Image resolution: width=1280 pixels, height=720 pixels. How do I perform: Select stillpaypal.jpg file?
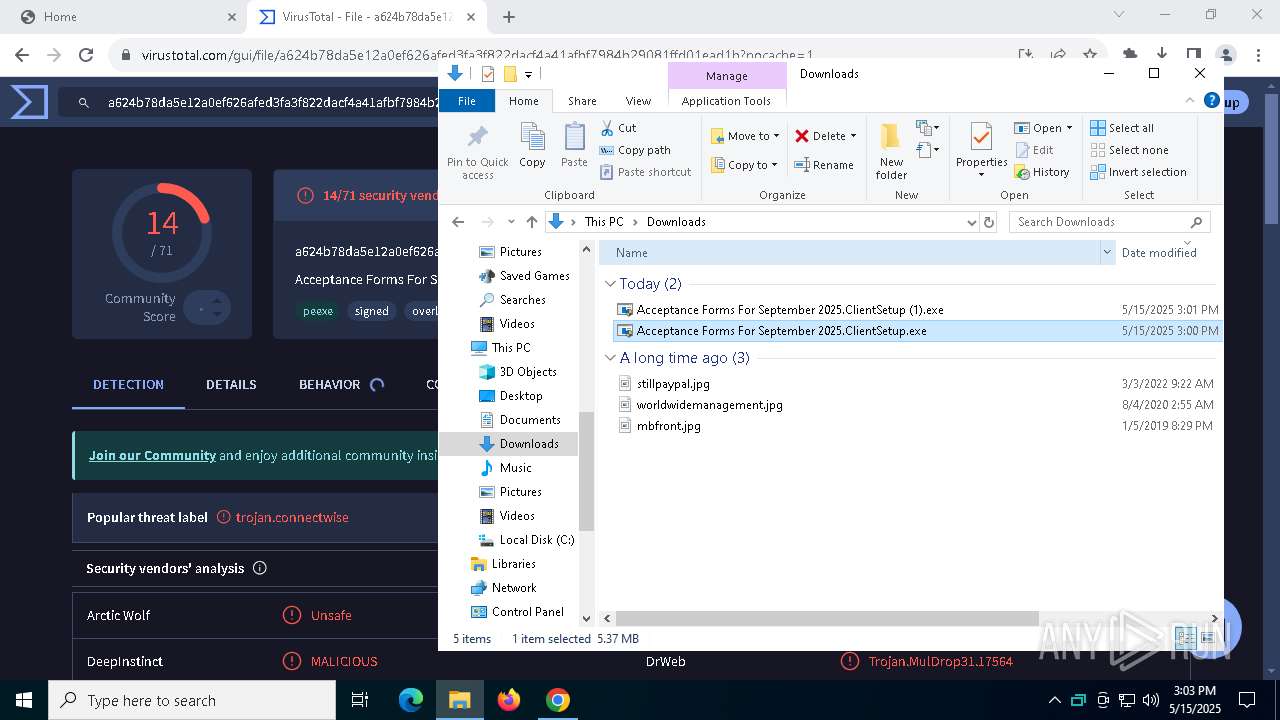click(672, 383)
